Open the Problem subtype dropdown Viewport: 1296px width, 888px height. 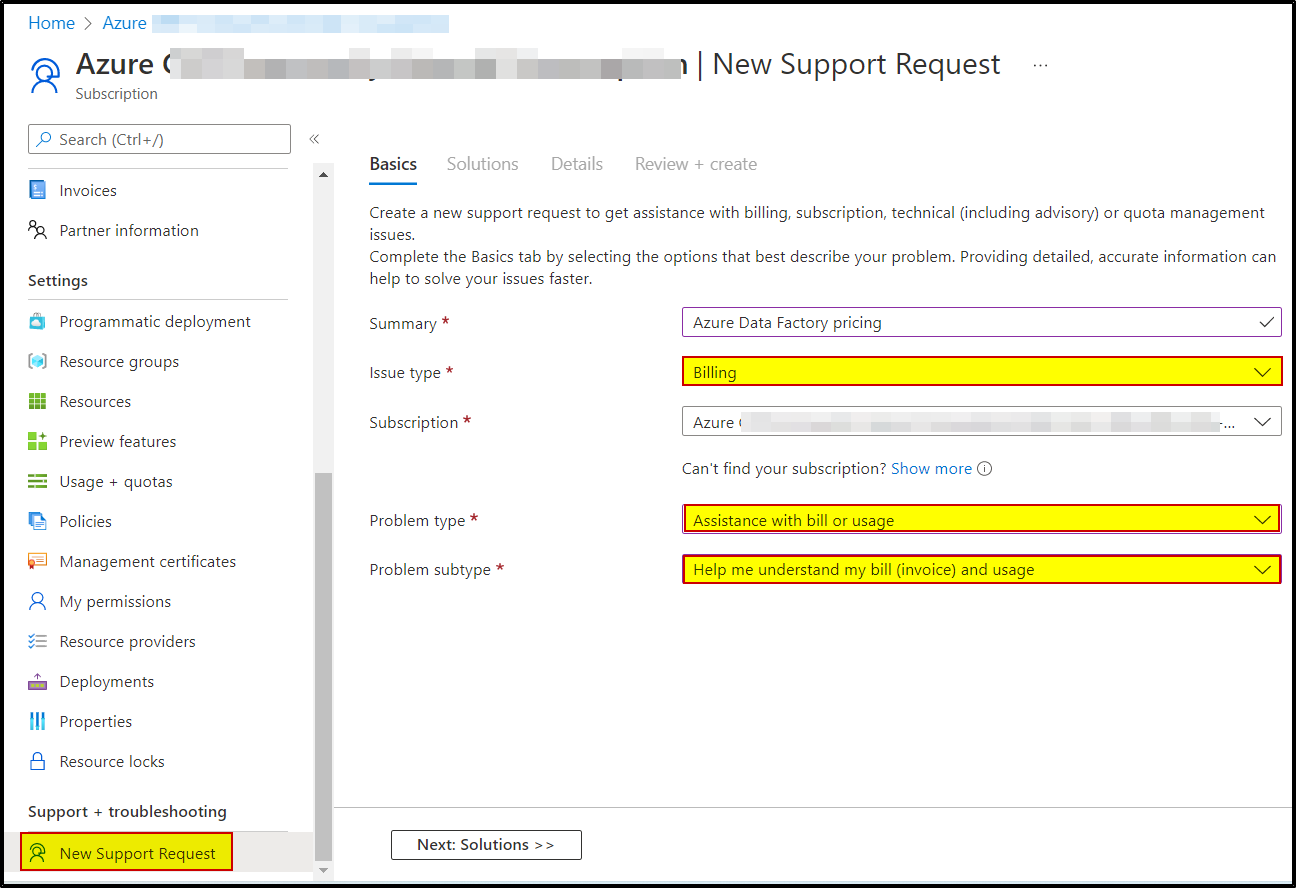pyautogui.click(x=981, y=570)
